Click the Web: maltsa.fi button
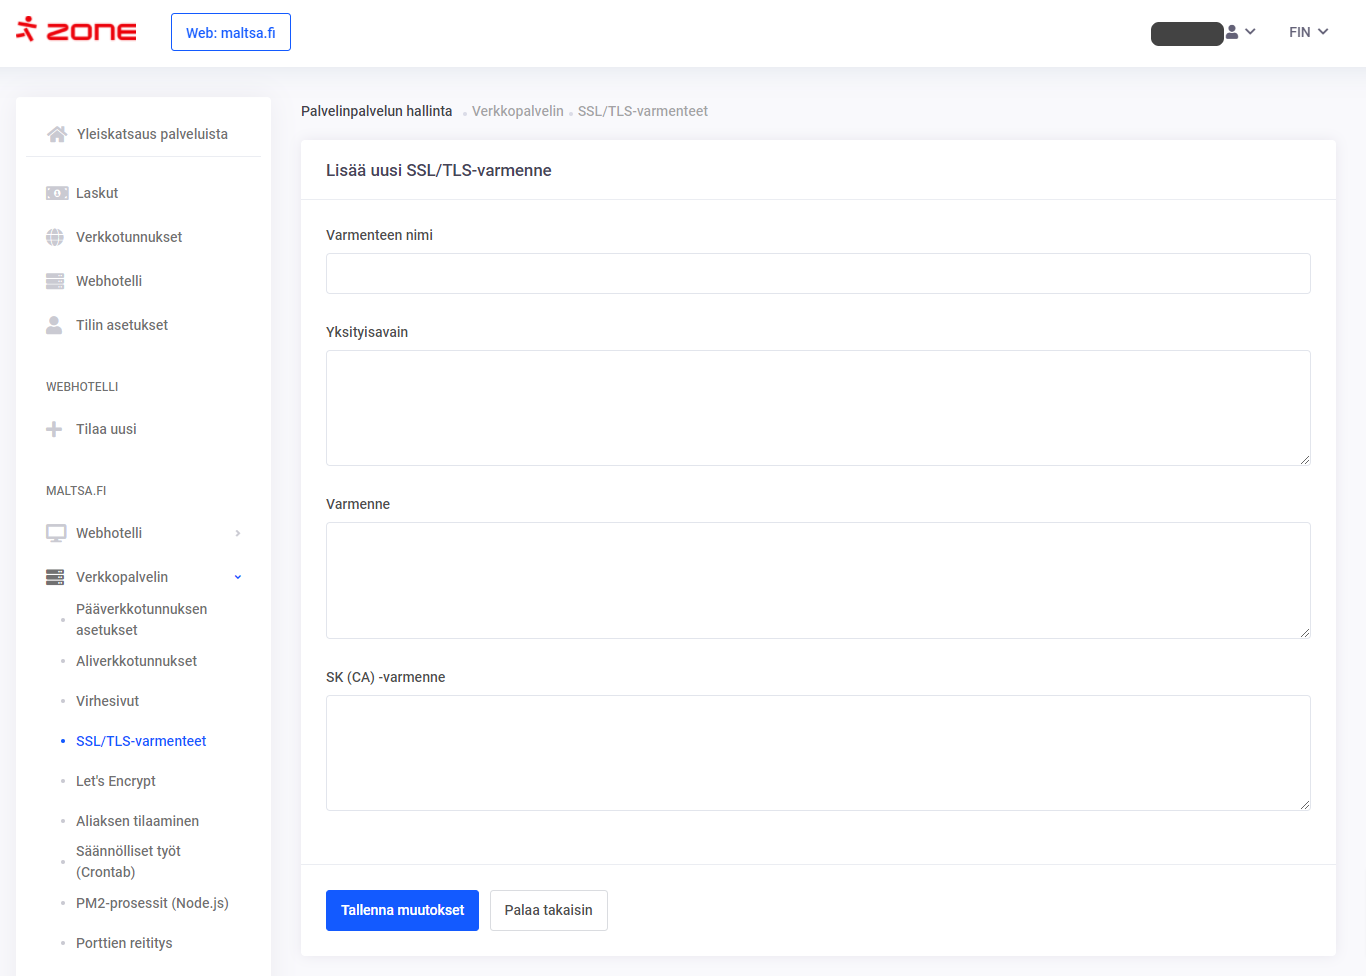The image size is (1366, 976). point(231,32)
